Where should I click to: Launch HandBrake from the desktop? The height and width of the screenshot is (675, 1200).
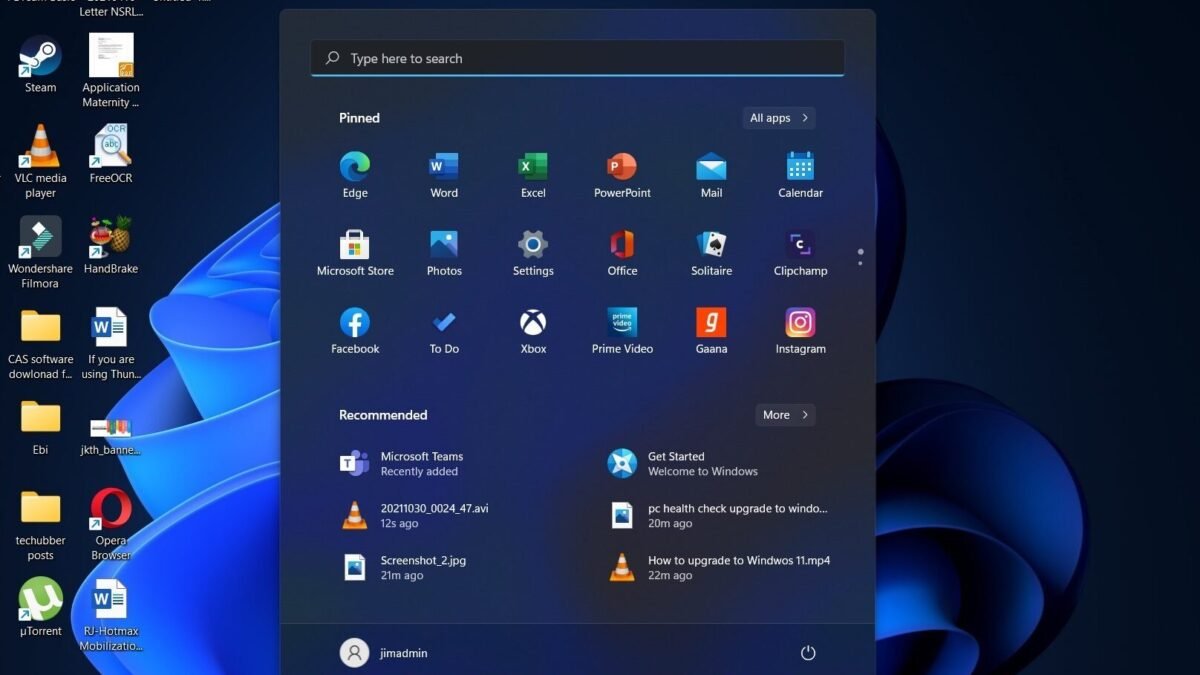[111, 245]
